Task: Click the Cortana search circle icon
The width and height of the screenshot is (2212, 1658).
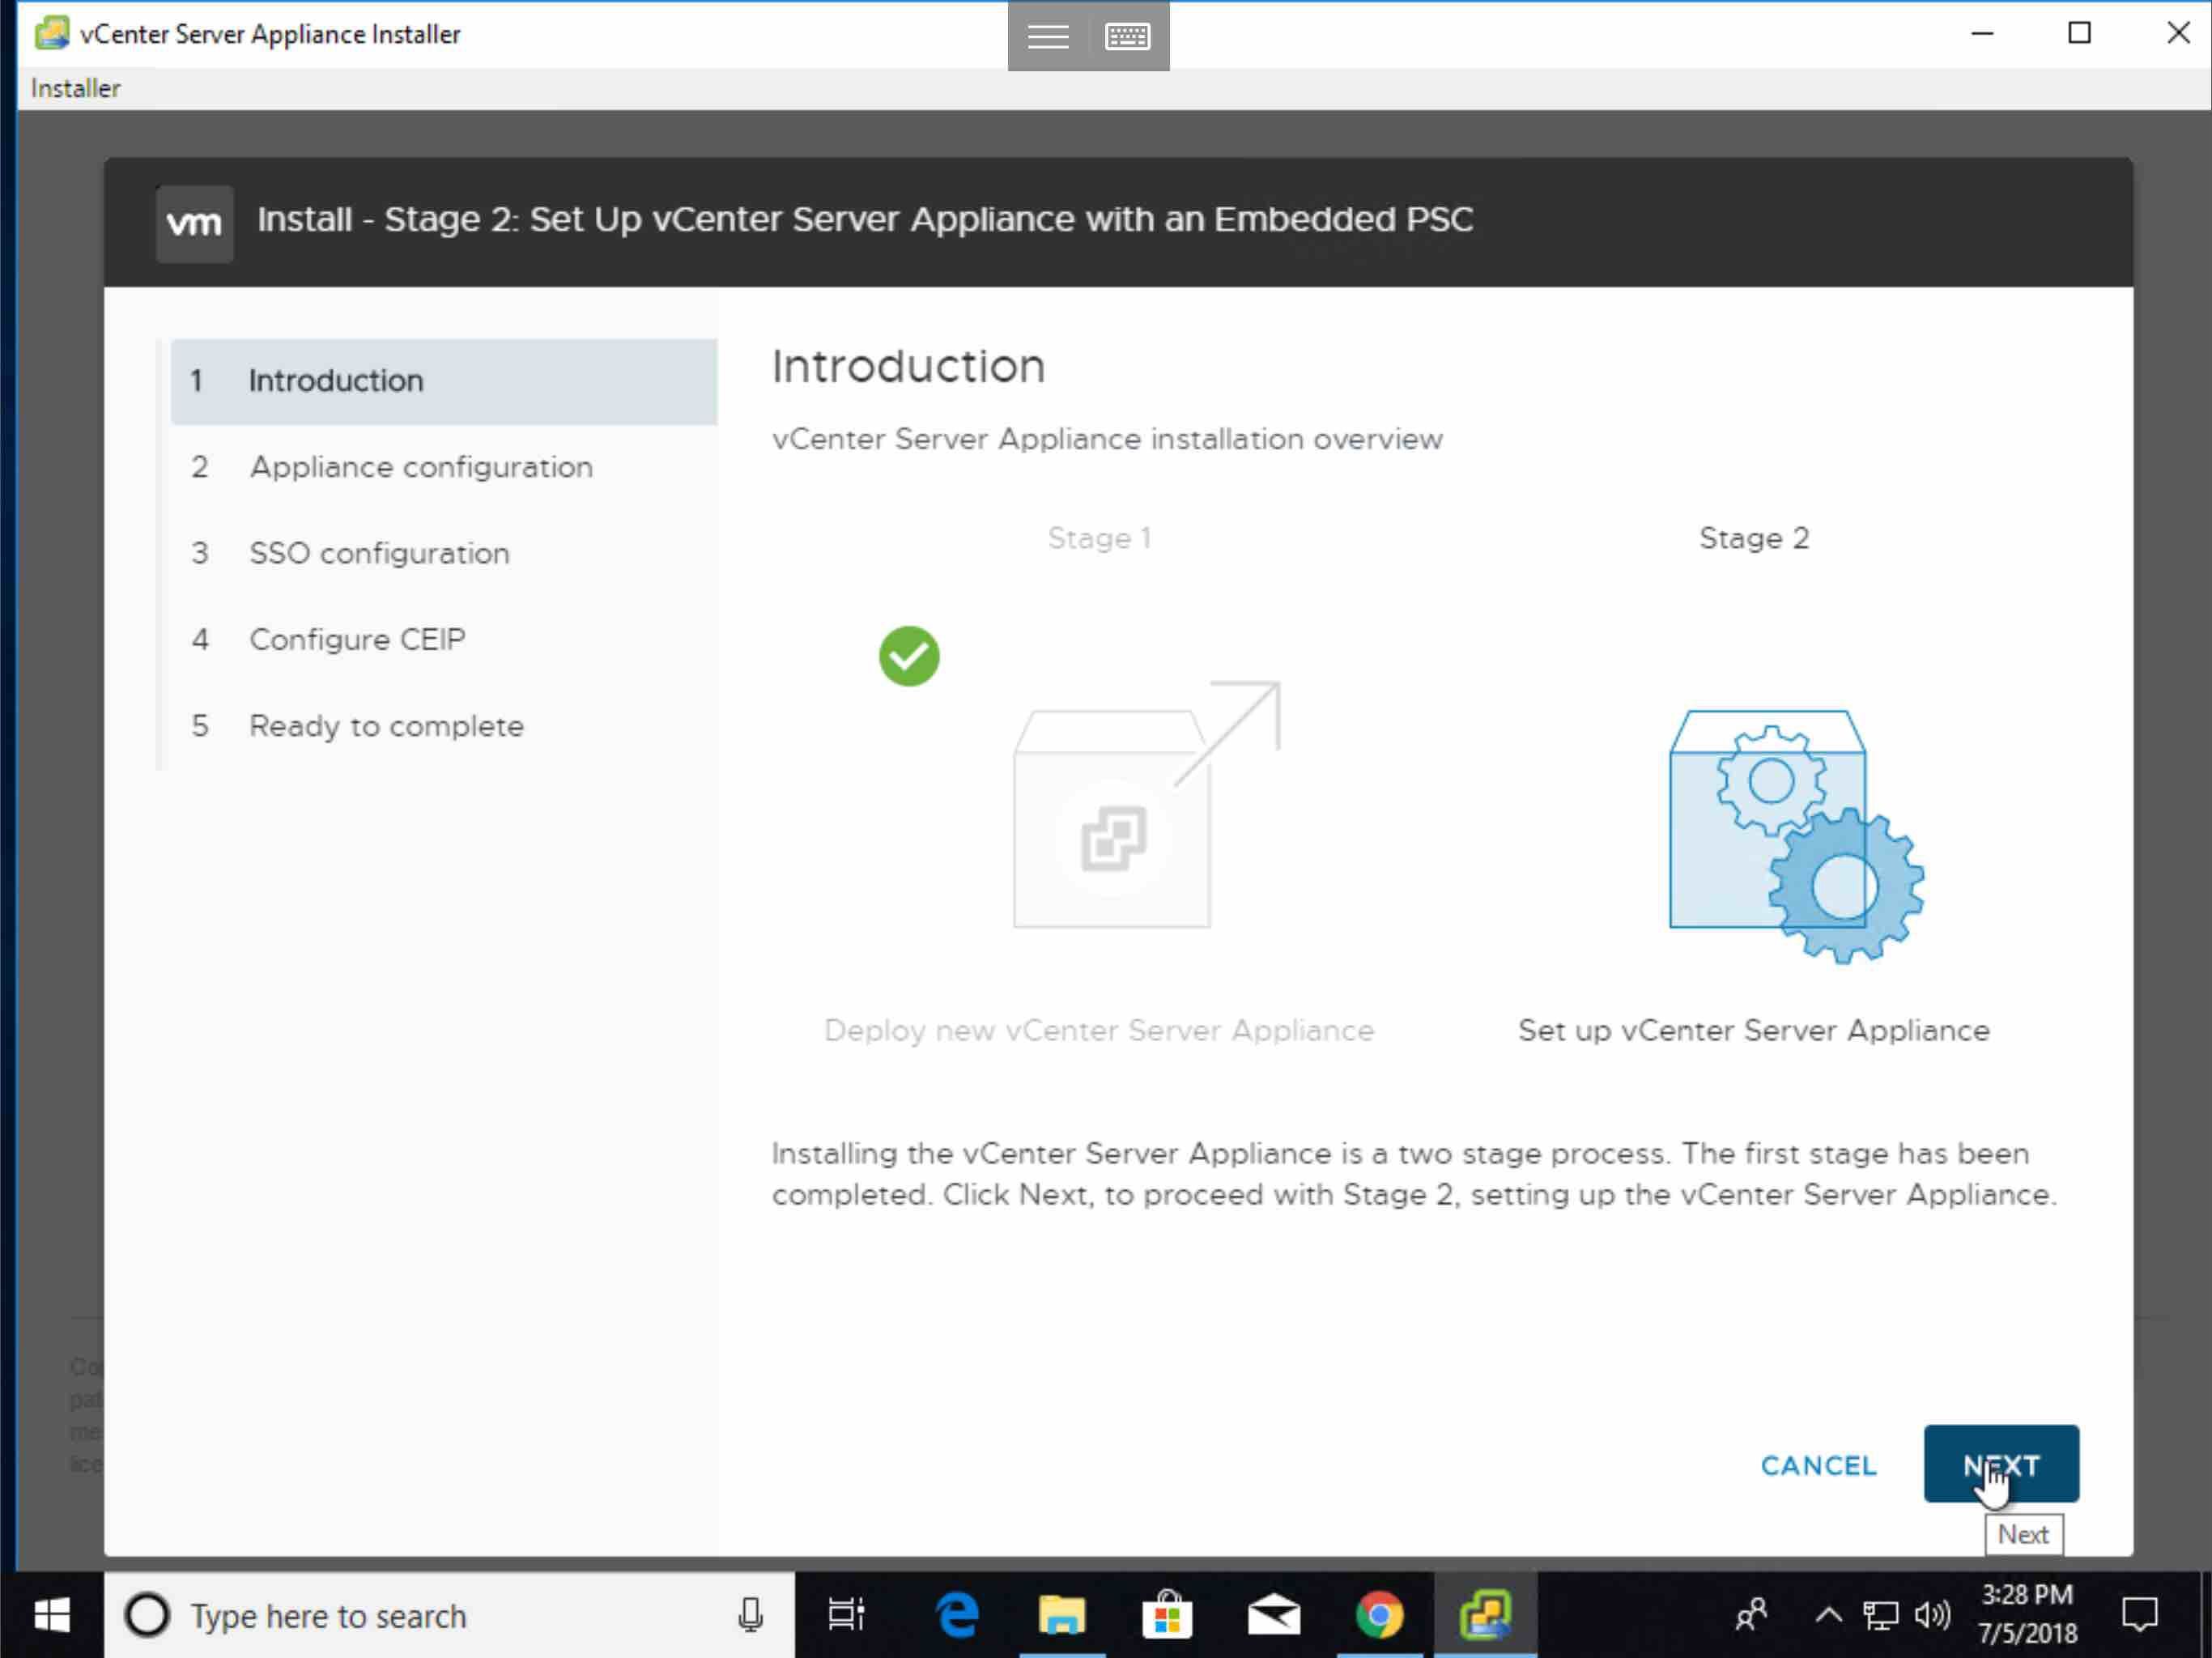Action: tap(147, 1615)
